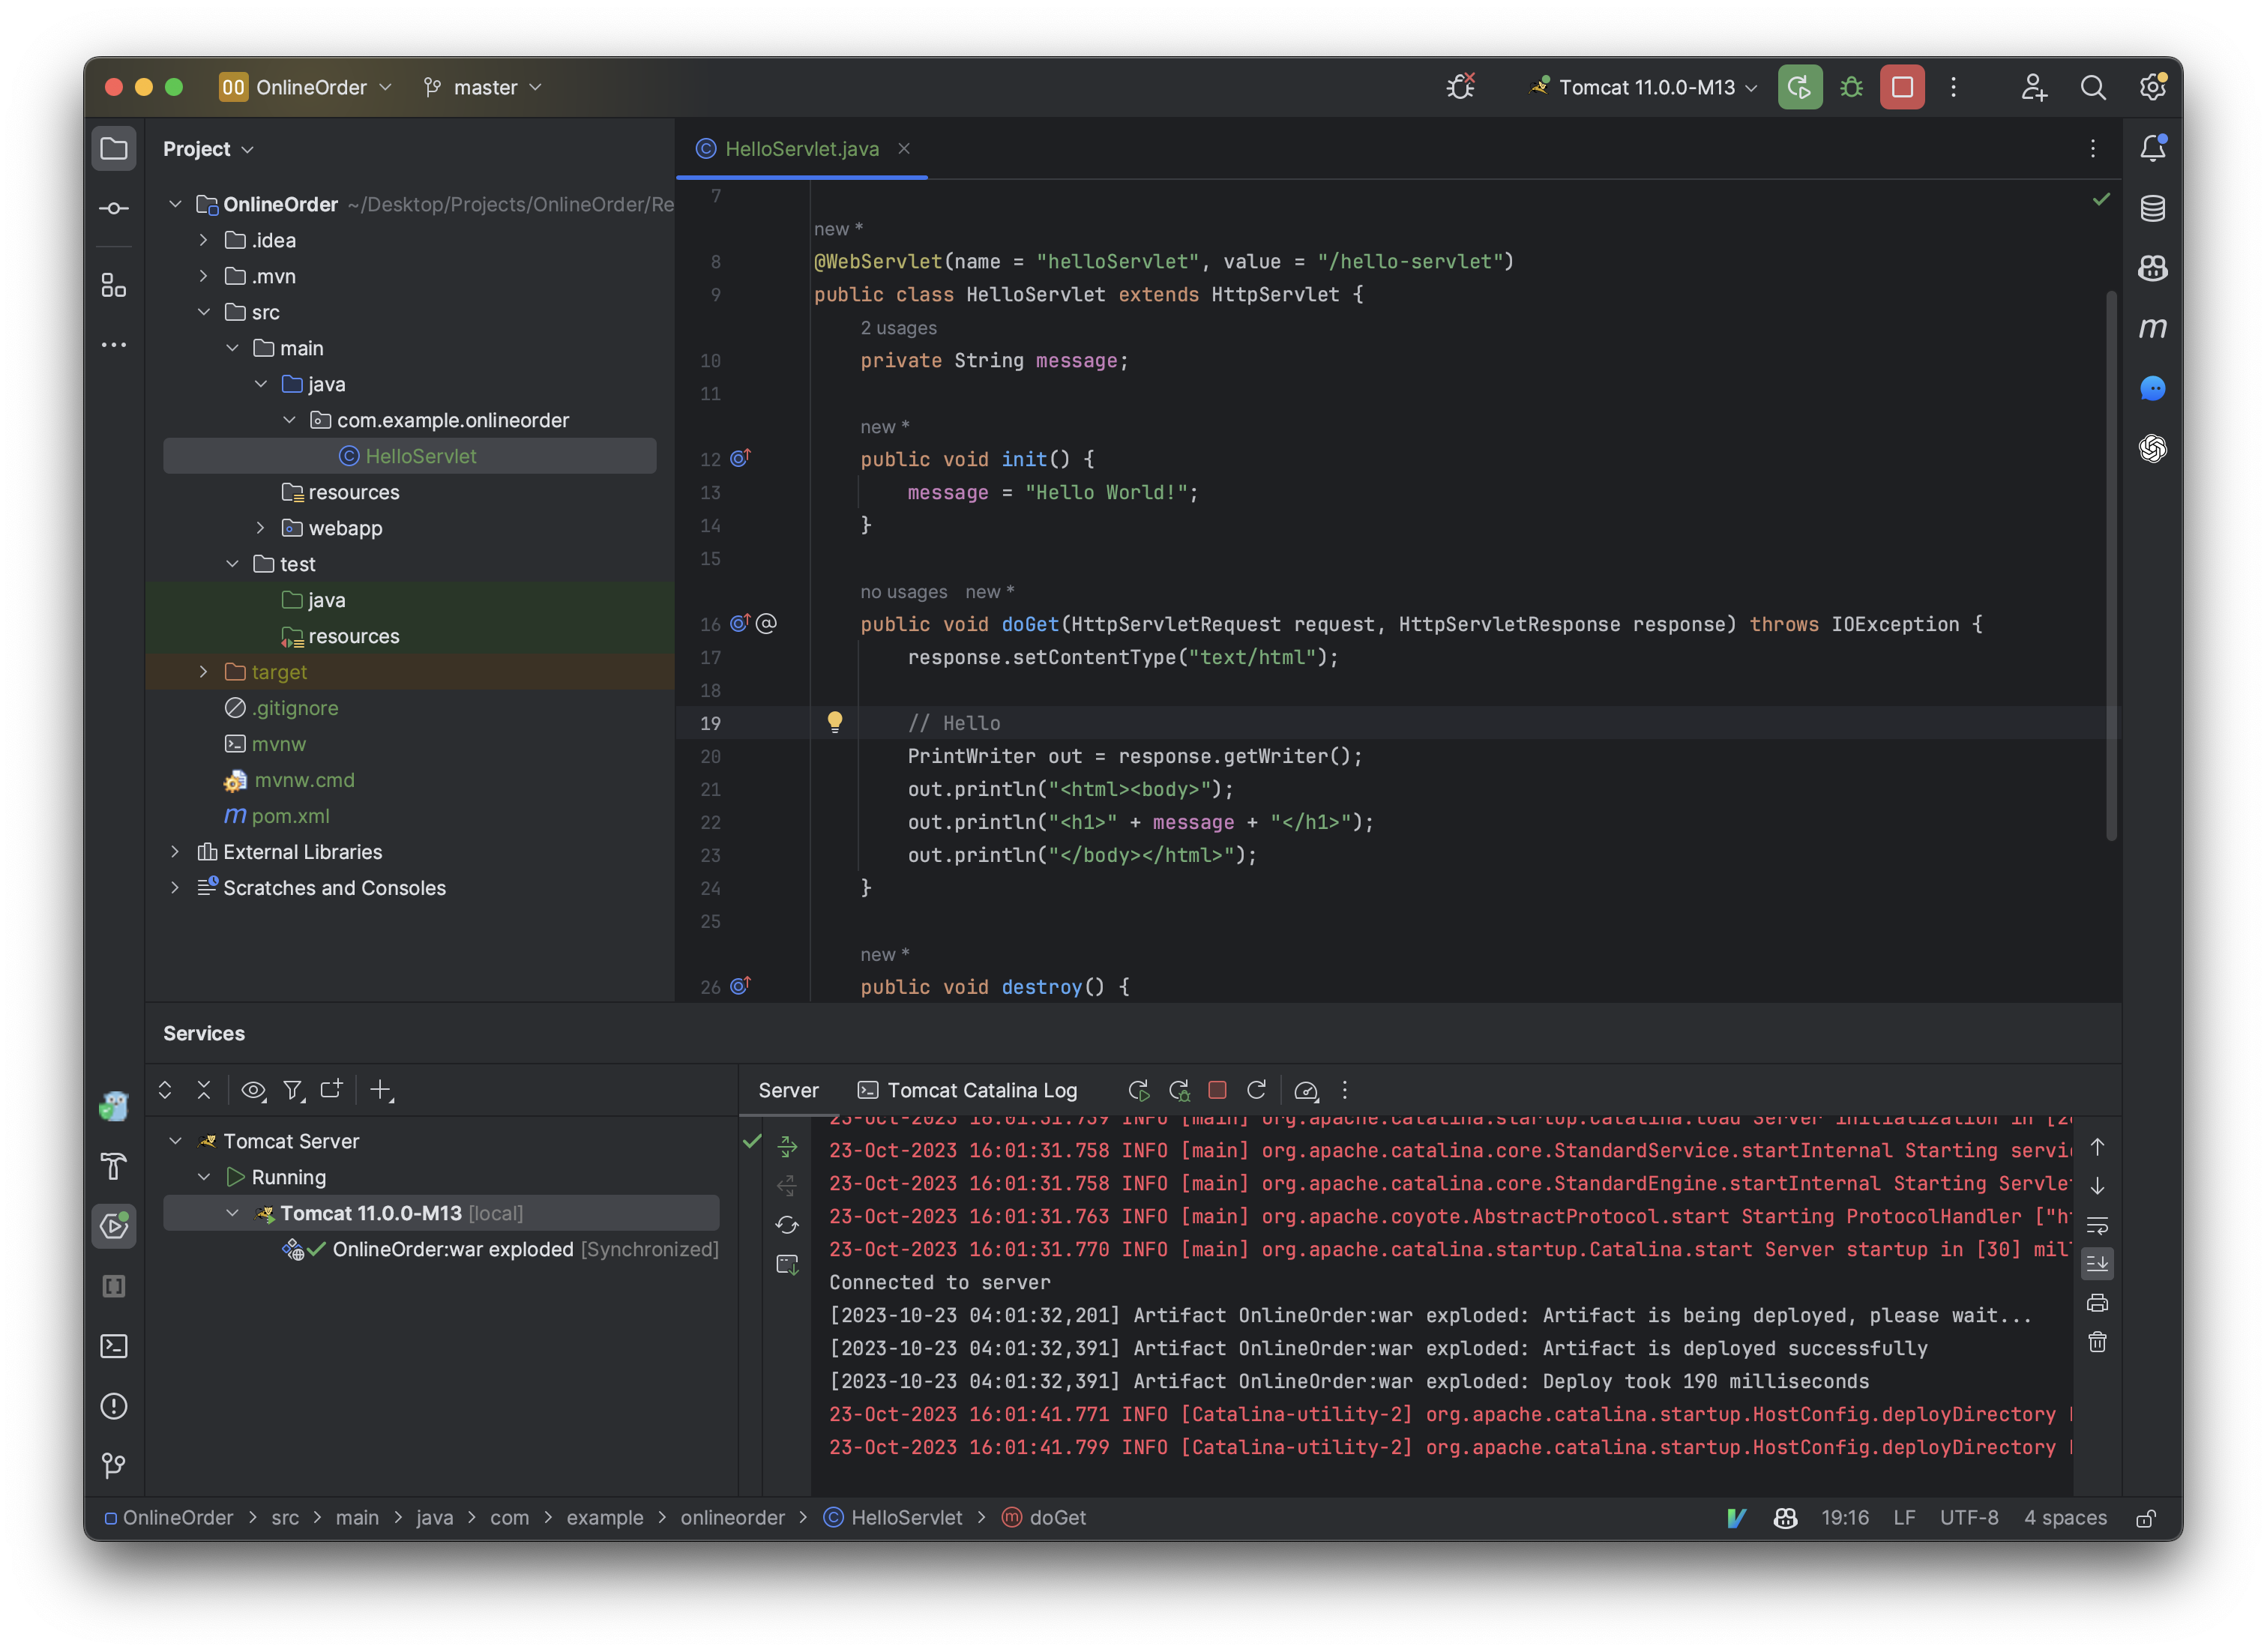The height and width of the screenshot is (1652, 2267).
Task: Collapse the com.example.onlineorder package
Action: click(289, 420)
